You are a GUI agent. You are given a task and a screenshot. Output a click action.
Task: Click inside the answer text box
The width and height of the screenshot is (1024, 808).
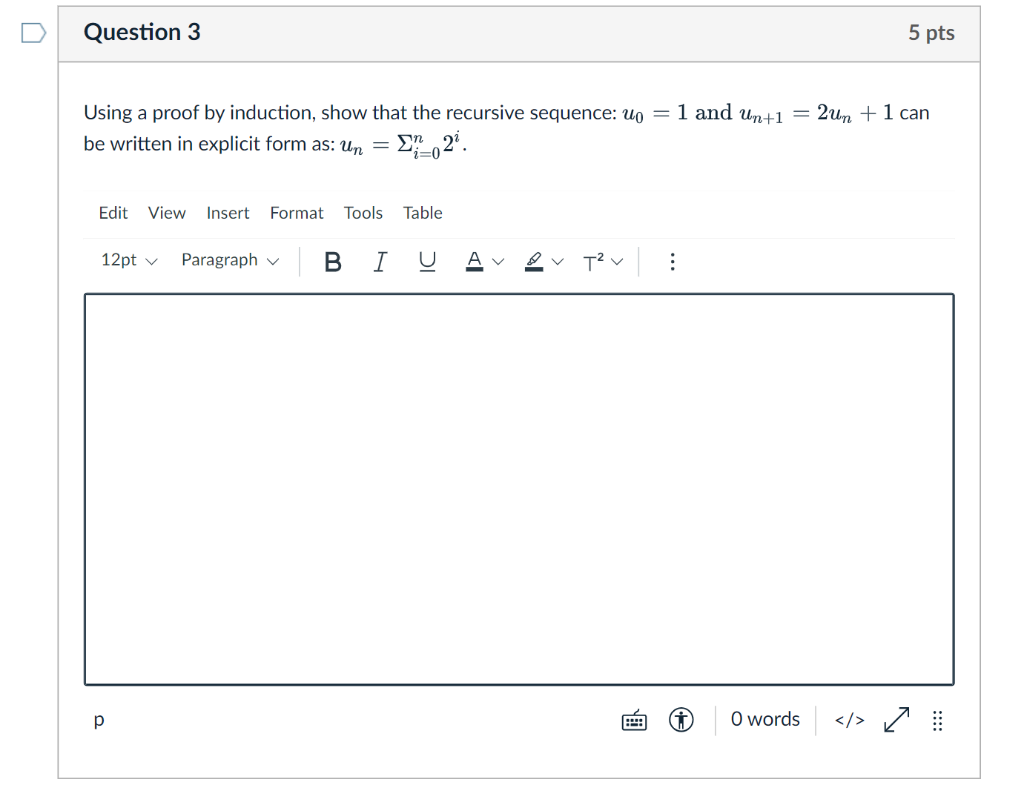point(518,487)
